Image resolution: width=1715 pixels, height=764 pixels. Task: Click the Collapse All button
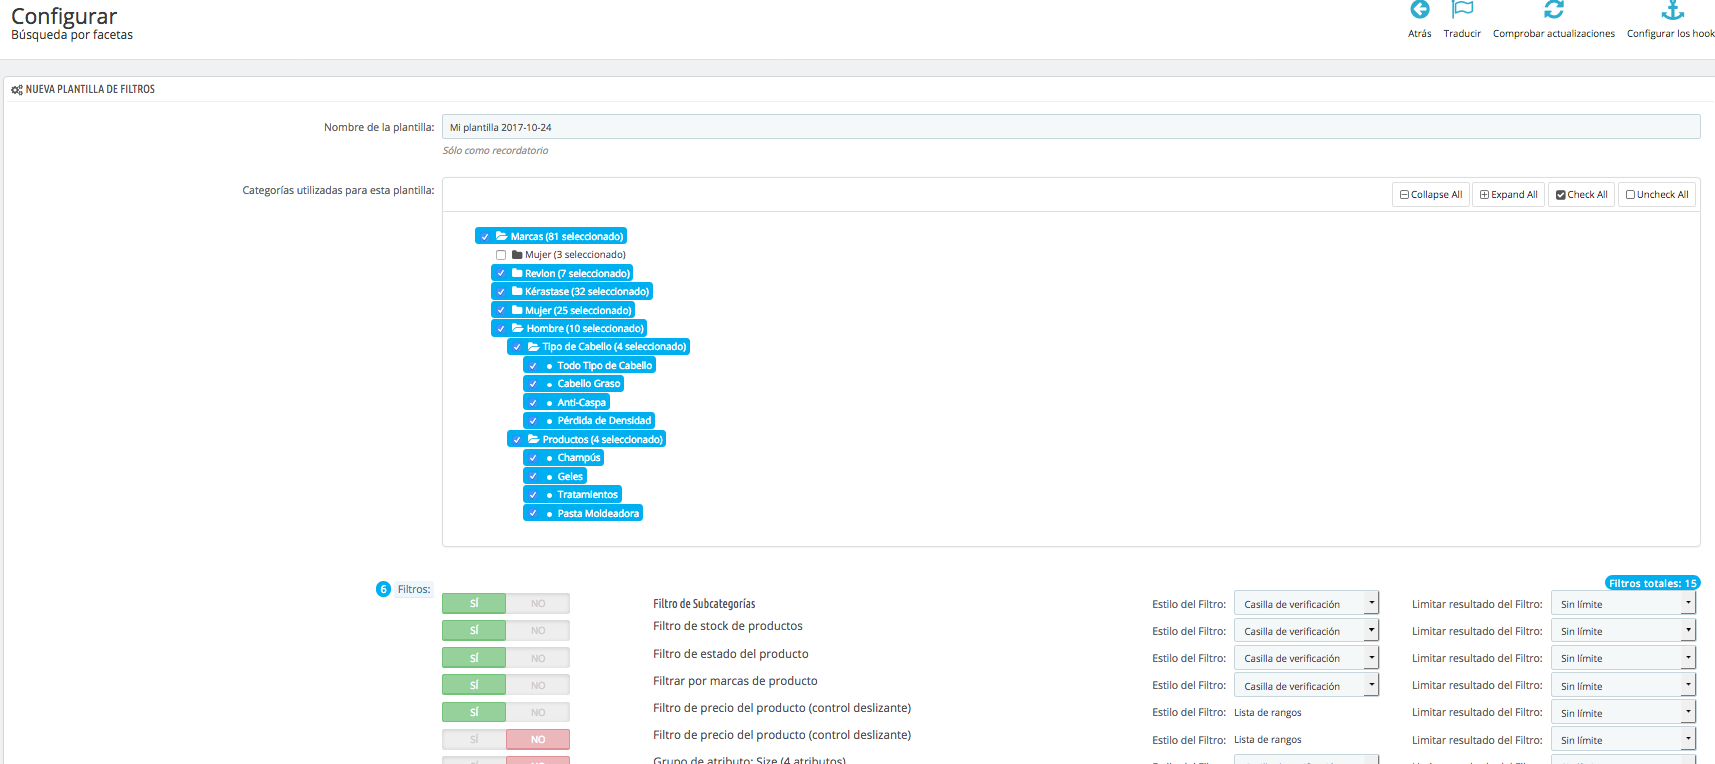[x=1431, y=195]
